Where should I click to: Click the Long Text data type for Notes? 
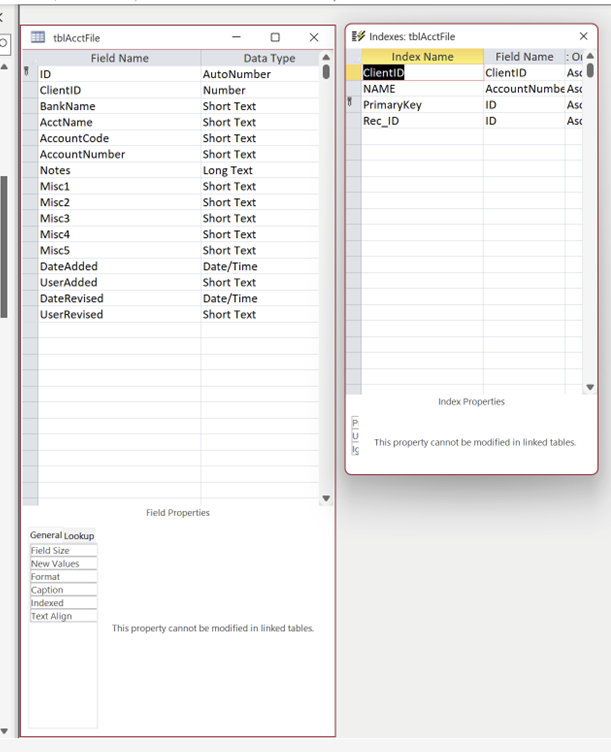click(260, 170)
